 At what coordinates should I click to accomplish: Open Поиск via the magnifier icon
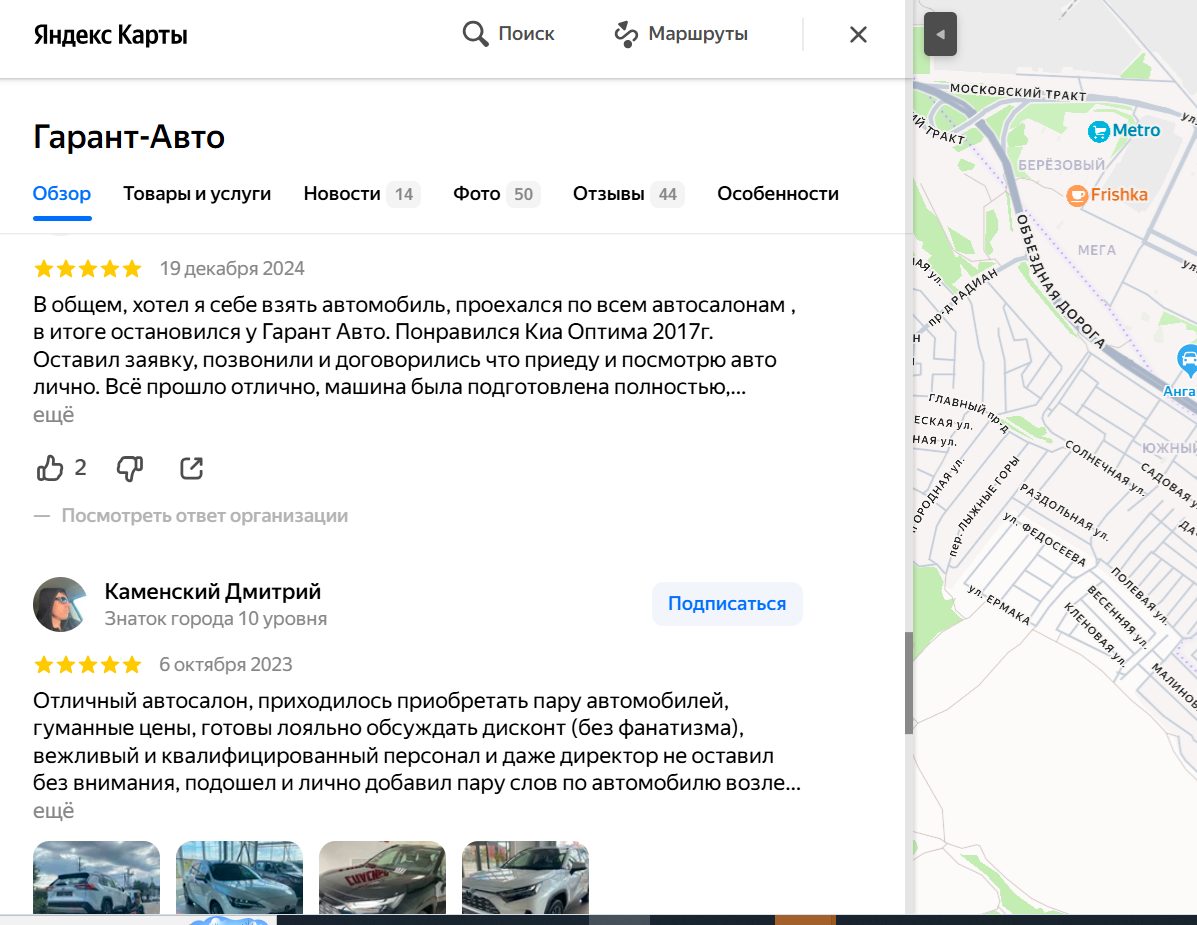tap(474, 33)
